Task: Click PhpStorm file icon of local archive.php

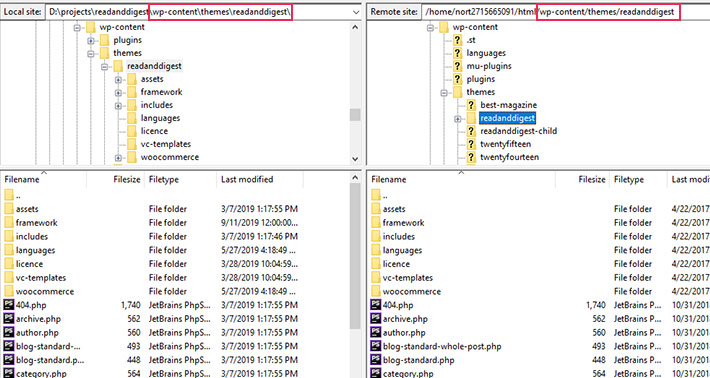Action: point(9,319)
